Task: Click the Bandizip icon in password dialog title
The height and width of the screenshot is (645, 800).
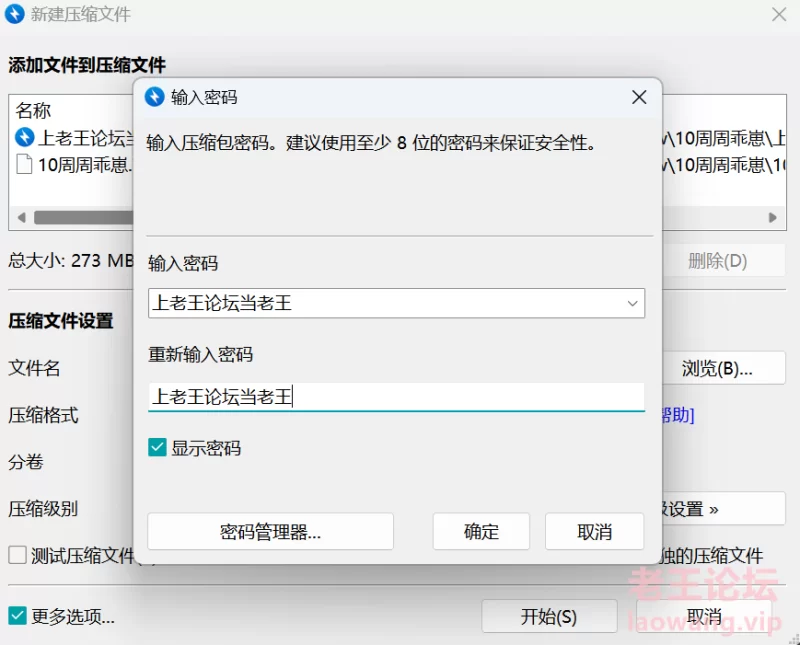Action: tap(155, 96)
